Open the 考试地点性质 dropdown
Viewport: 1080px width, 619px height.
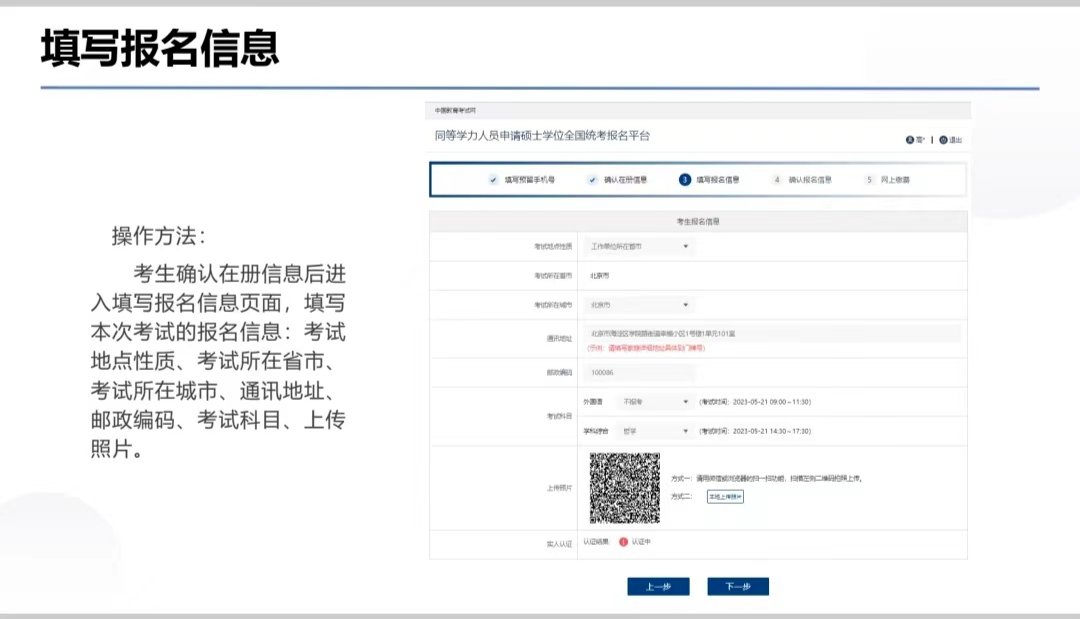[639, 246]
